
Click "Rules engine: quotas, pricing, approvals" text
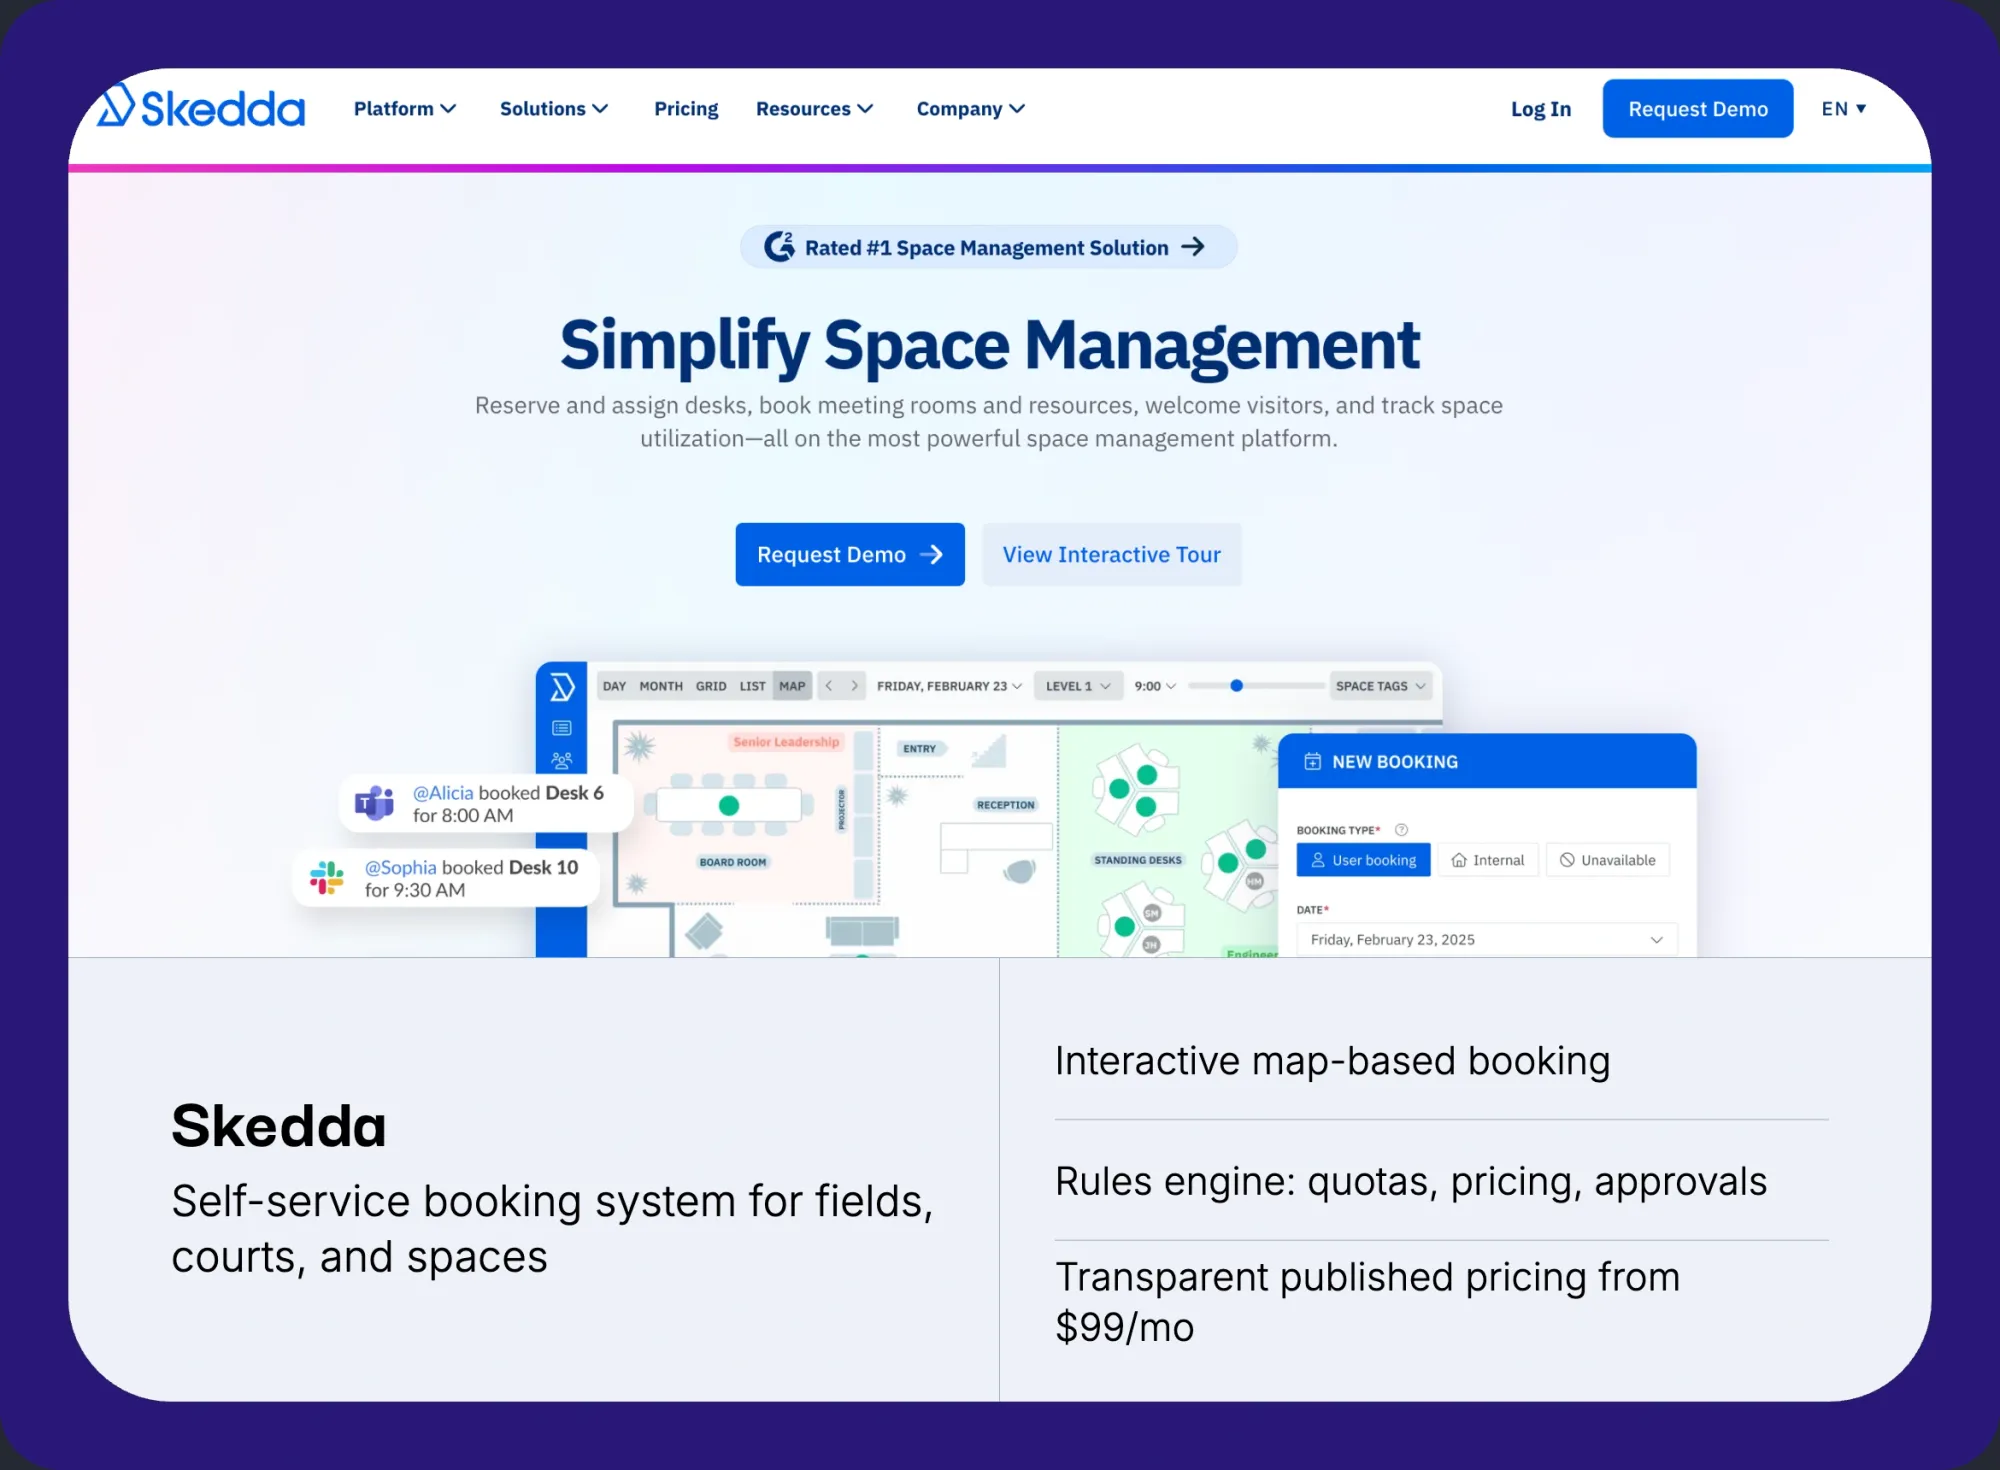coord(1411,1181)
